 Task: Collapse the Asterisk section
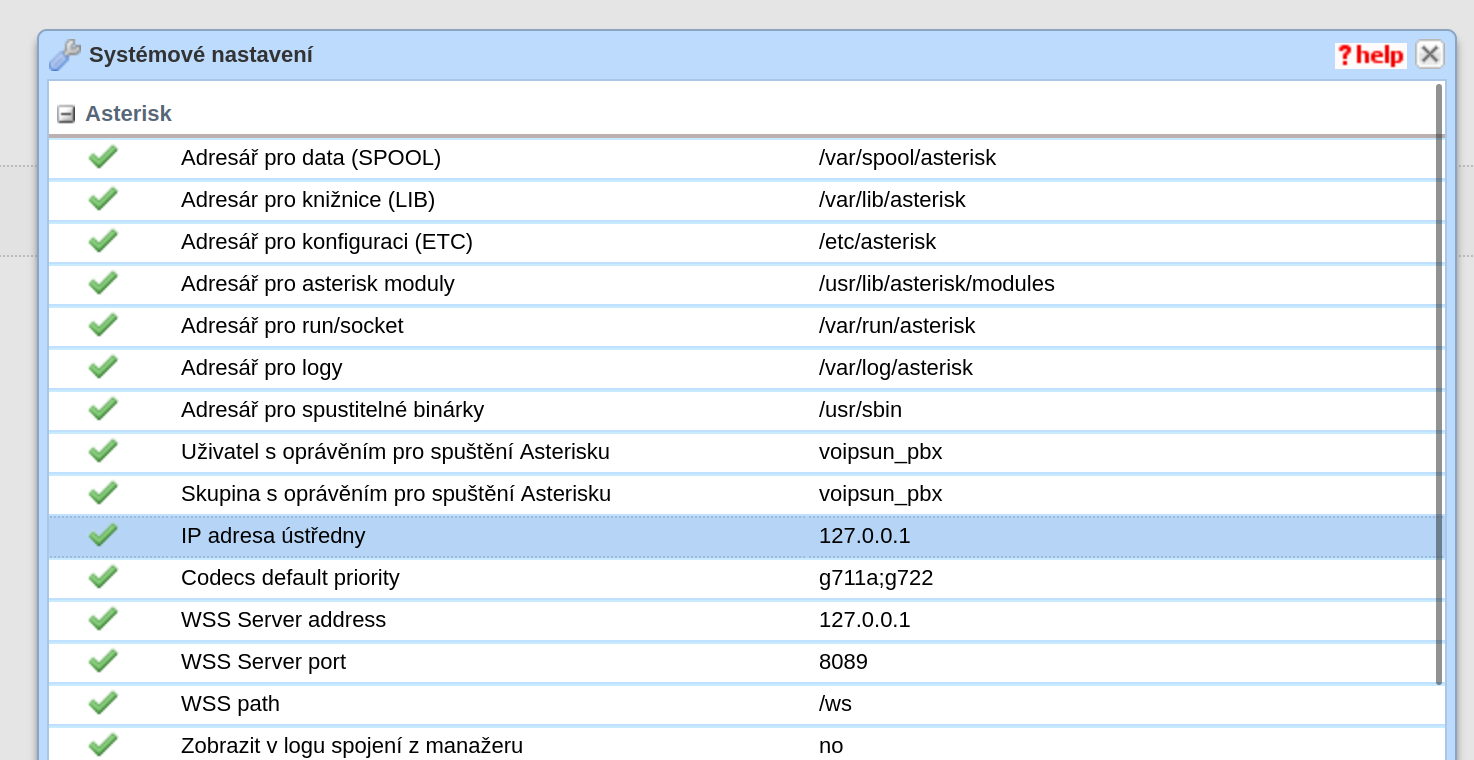click(66, 114)
